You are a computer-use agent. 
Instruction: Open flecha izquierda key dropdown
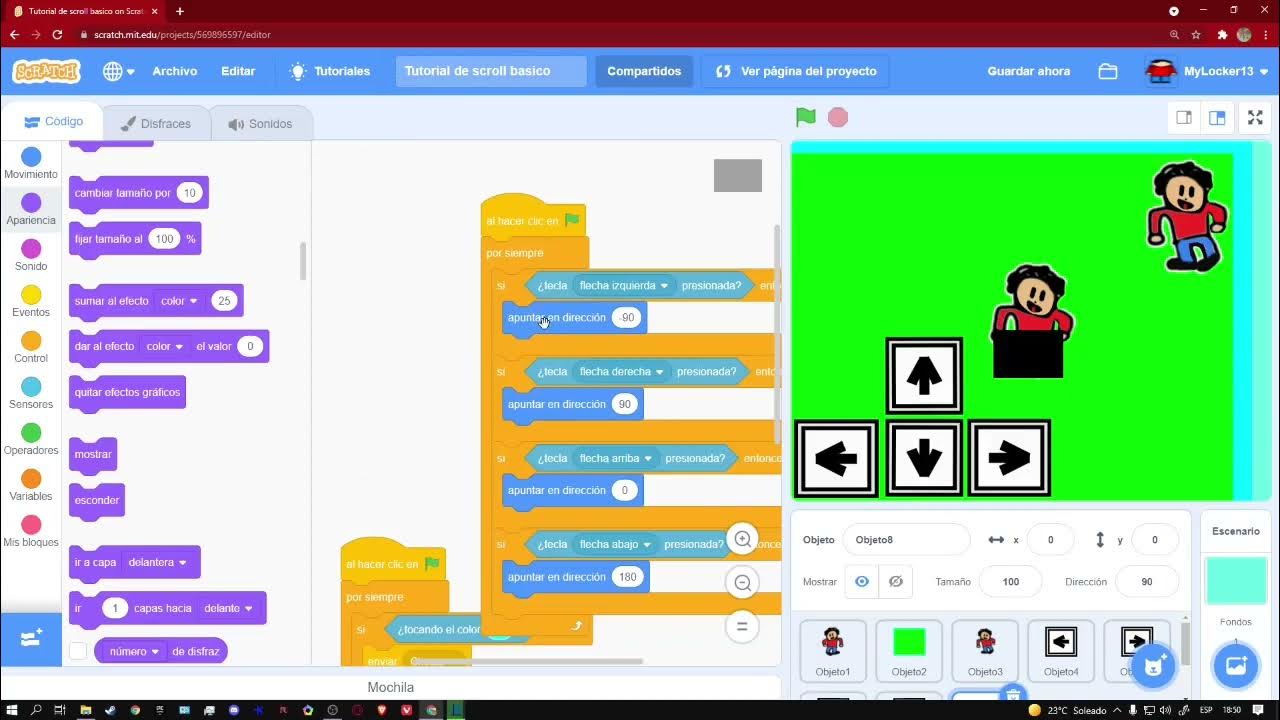pos(624,285)
